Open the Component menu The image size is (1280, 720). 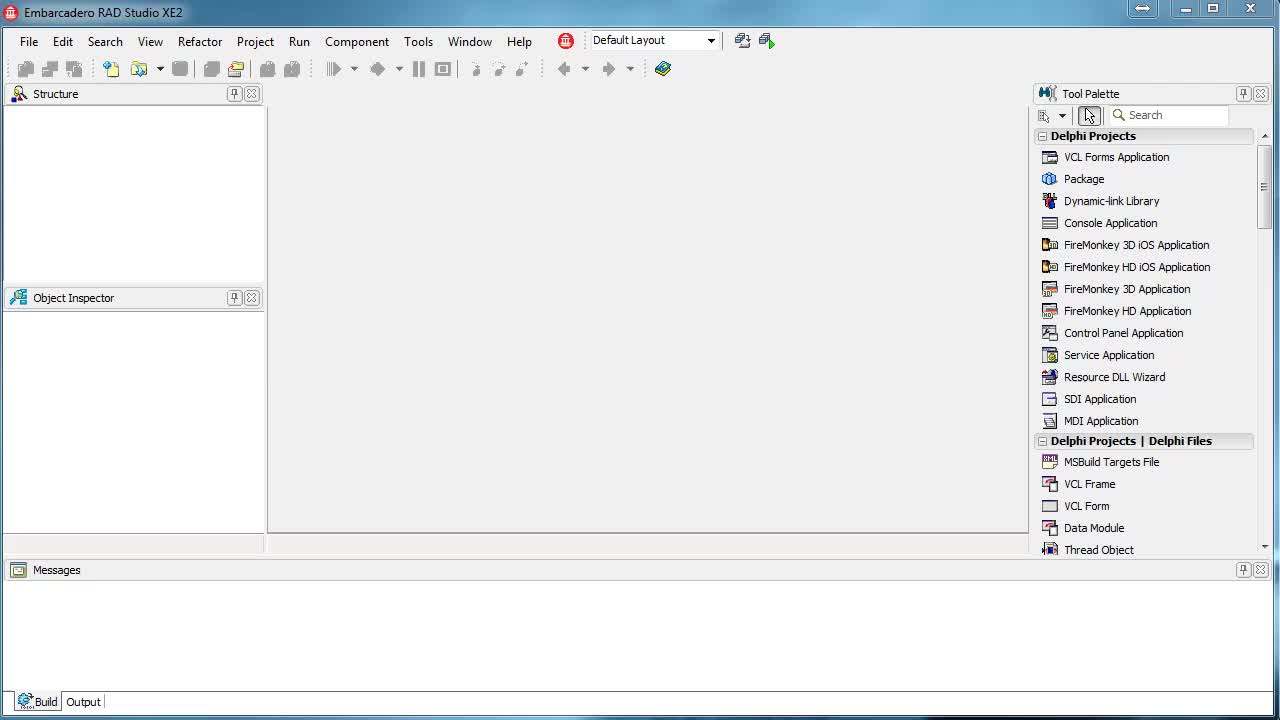(357, 42)
